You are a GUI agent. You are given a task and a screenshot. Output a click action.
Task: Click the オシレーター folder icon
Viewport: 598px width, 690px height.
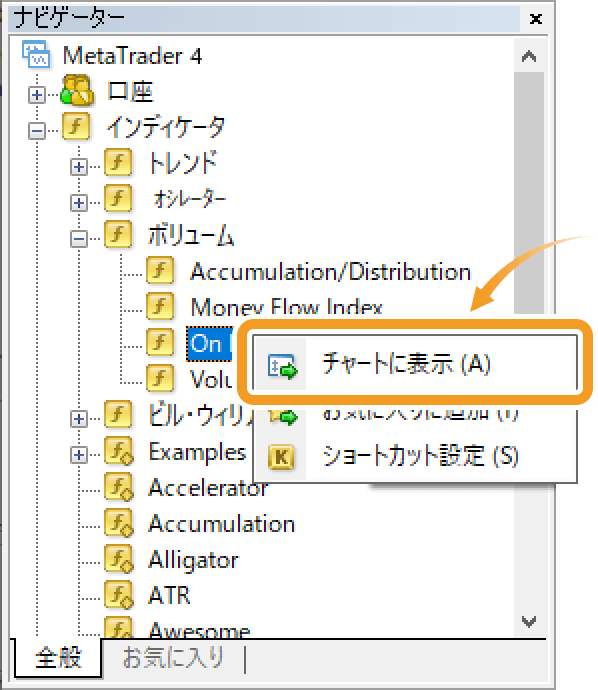click(118, 198)
